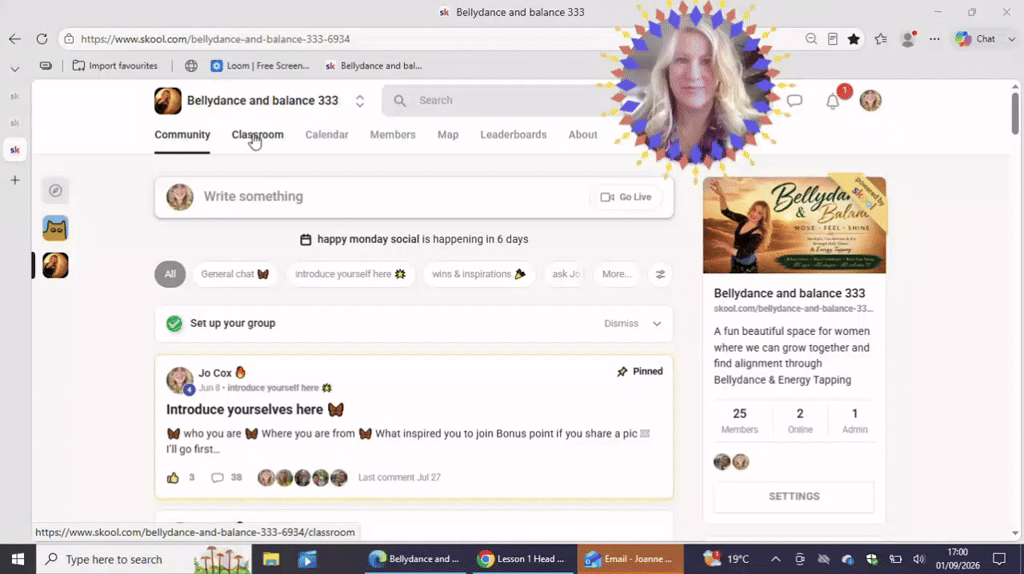The height and width of the screenshot is (574, 1024).
Task: Click the page vertical scrollbar
Action: (1015, 114)
